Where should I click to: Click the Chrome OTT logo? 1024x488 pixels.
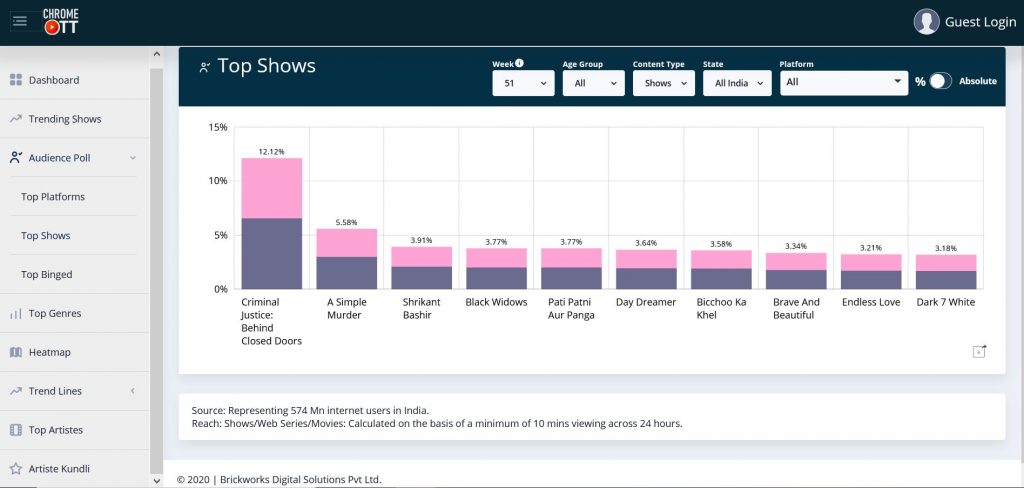(x=60, y=21)
